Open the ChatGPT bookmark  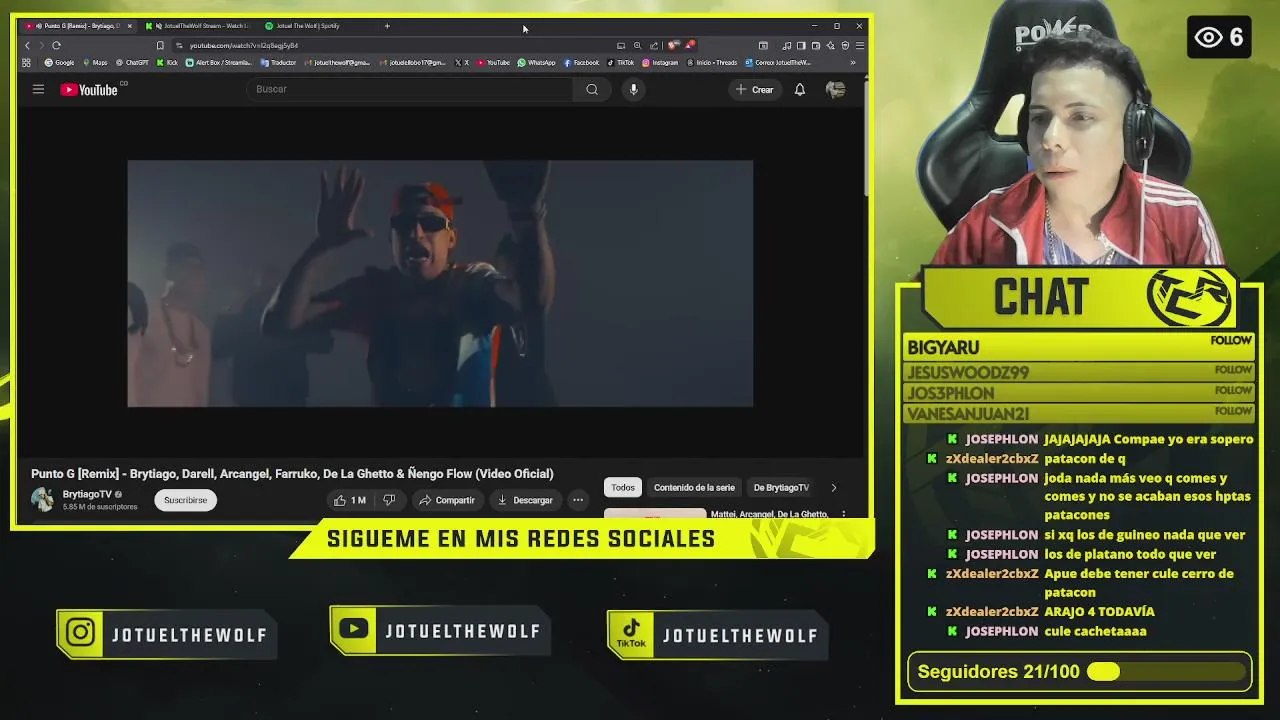(132, 62)
